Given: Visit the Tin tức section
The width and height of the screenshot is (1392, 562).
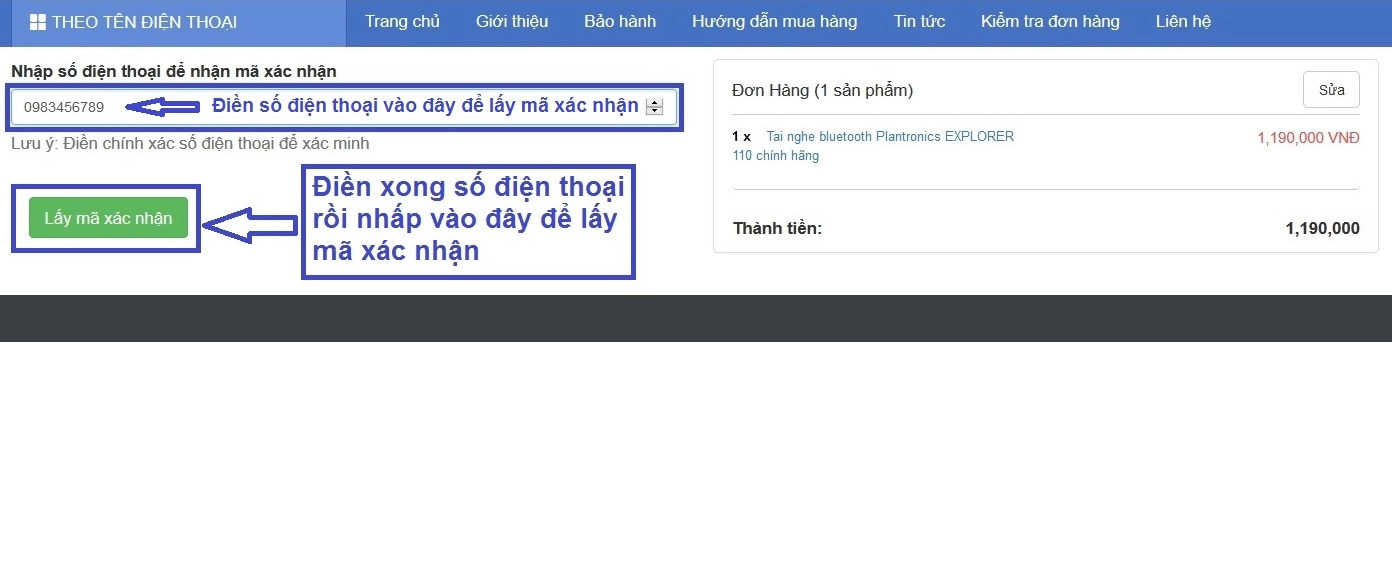Looking at the screenshot, I should click(x=919, y=22).
